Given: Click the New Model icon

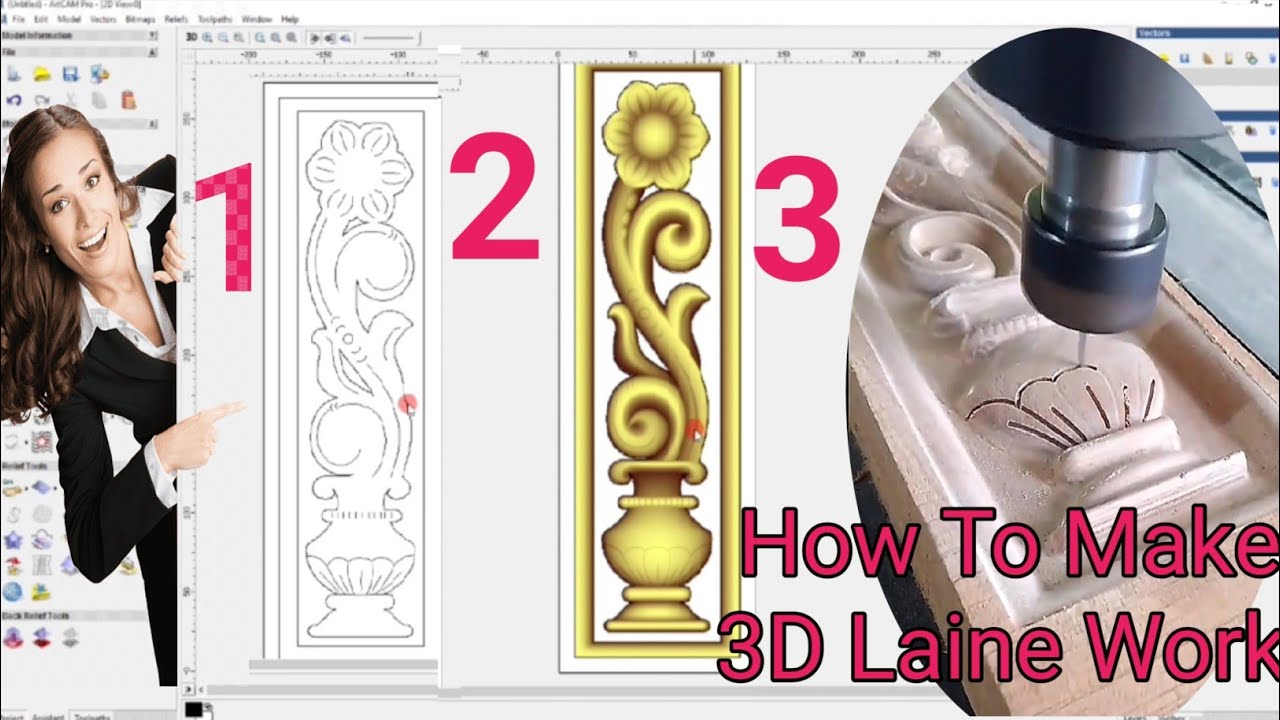Looking at the screenshot, I should pyautogui.click(x=14, y=73).
